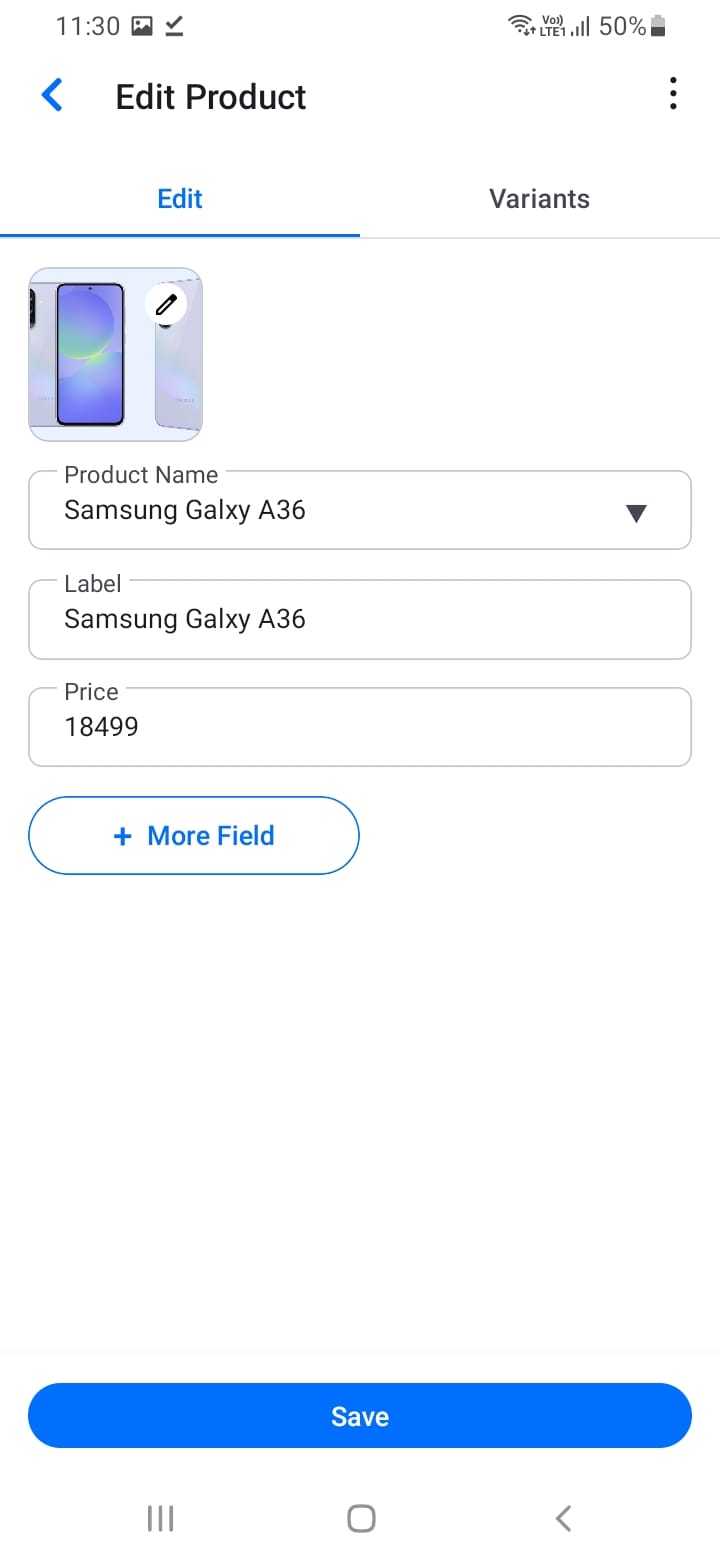Open the three-dot overflow menu
720x1560 pixels.
pos(673,94)
